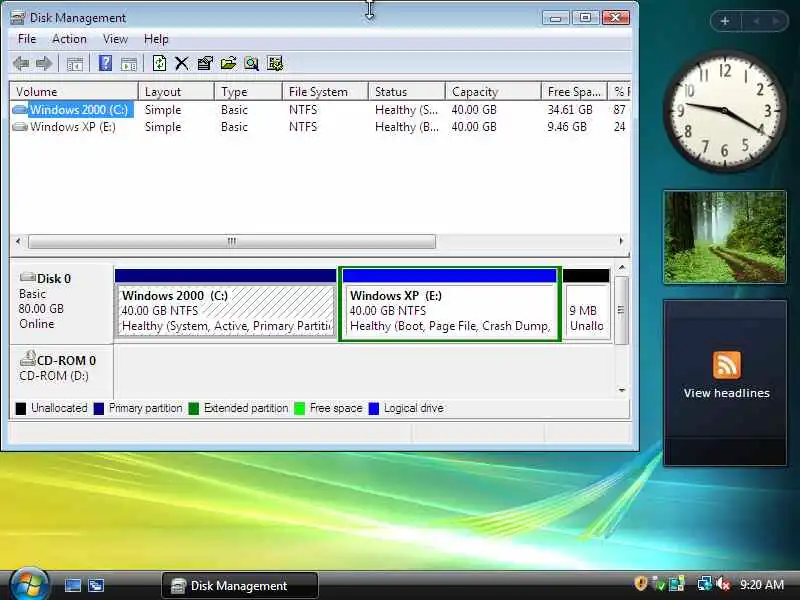The width and height of the screenshot is (800, 600).
Task: Sort by the Type column header
Action: pos(248,91)
